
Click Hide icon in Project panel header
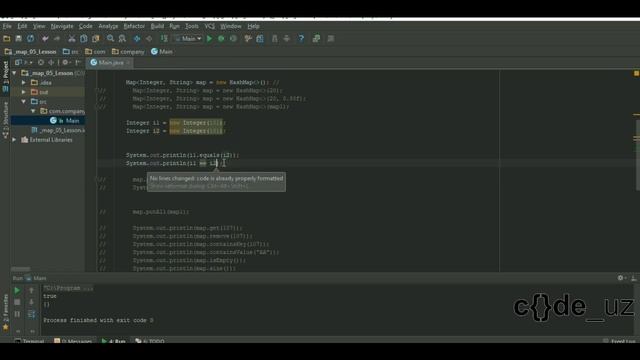[x=78, y=62]
